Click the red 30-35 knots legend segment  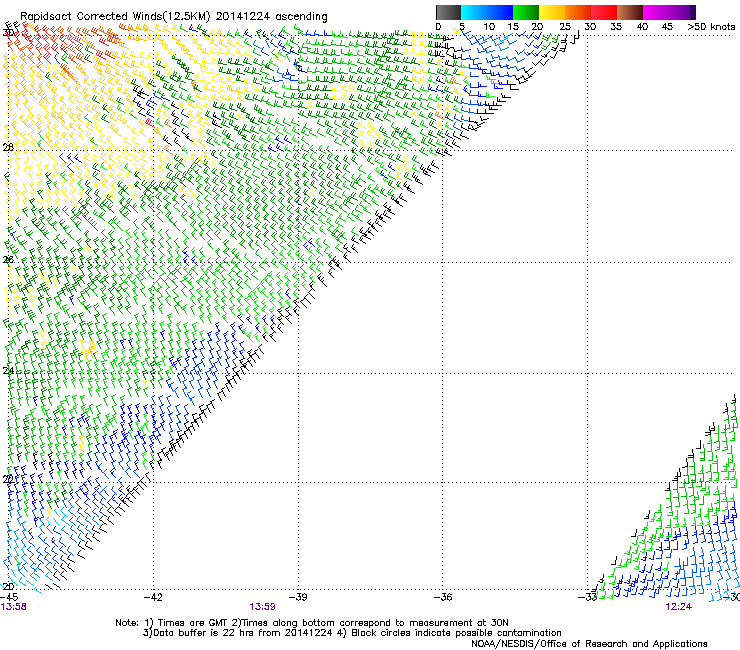click(x=604, y=12)
